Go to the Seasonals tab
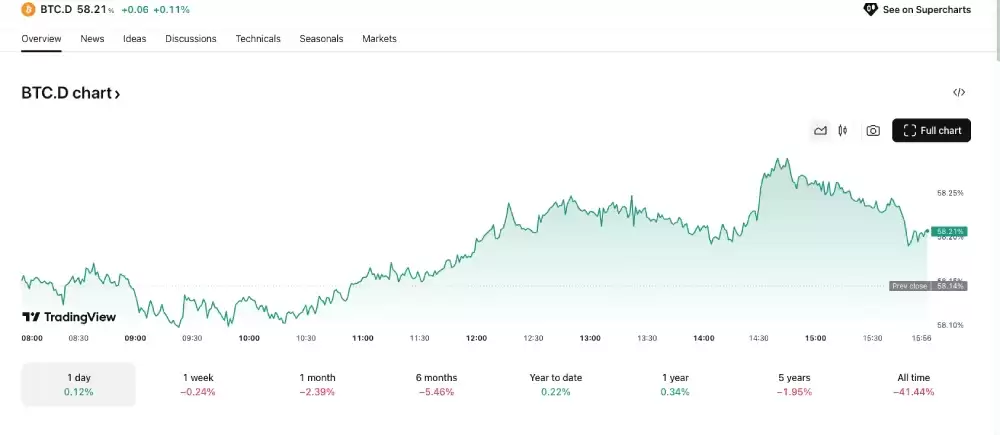Image resolution: width=1000 pixels, height=435 pixels. coord(321,39)
